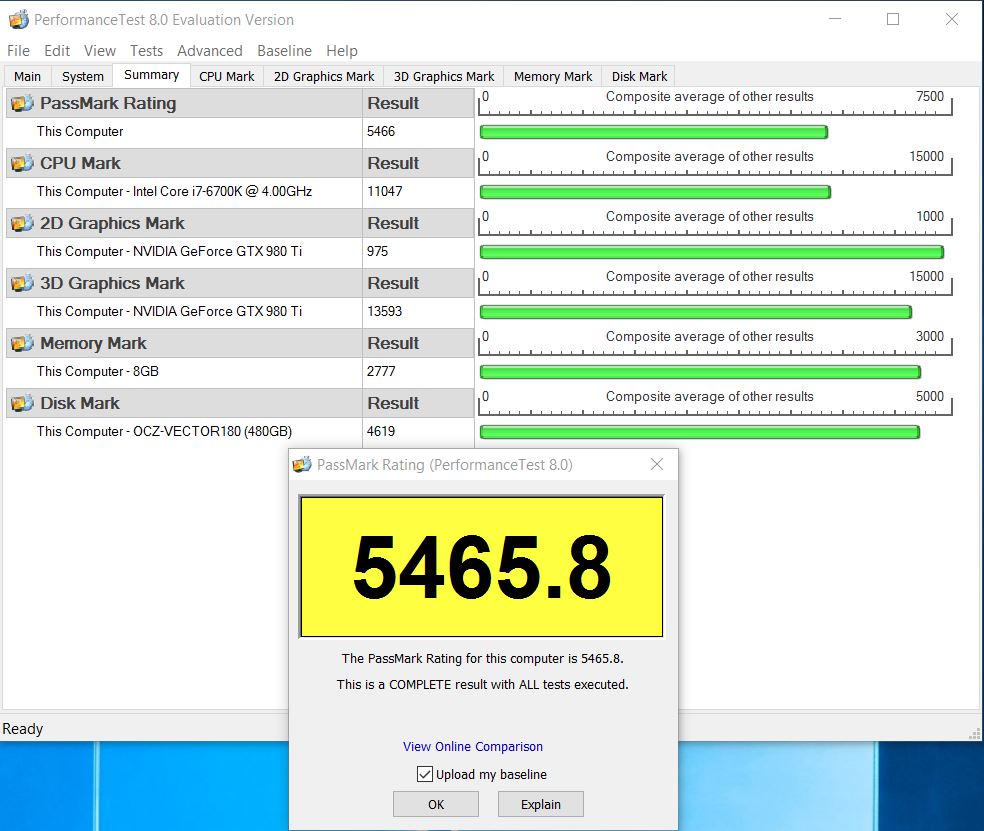Click the 2D Graphics Mark row icon
The image size is (984, 831).
pyautogui.click(x=22, y=224)
